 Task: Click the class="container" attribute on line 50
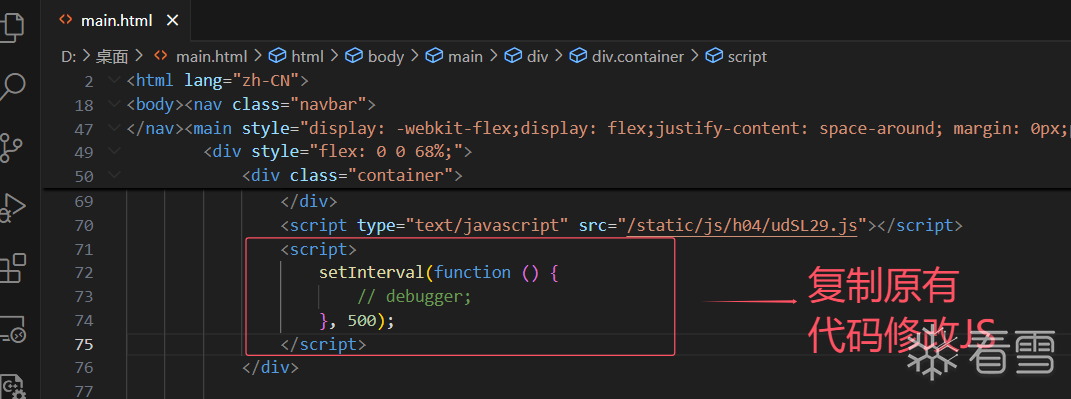point(372,176)
